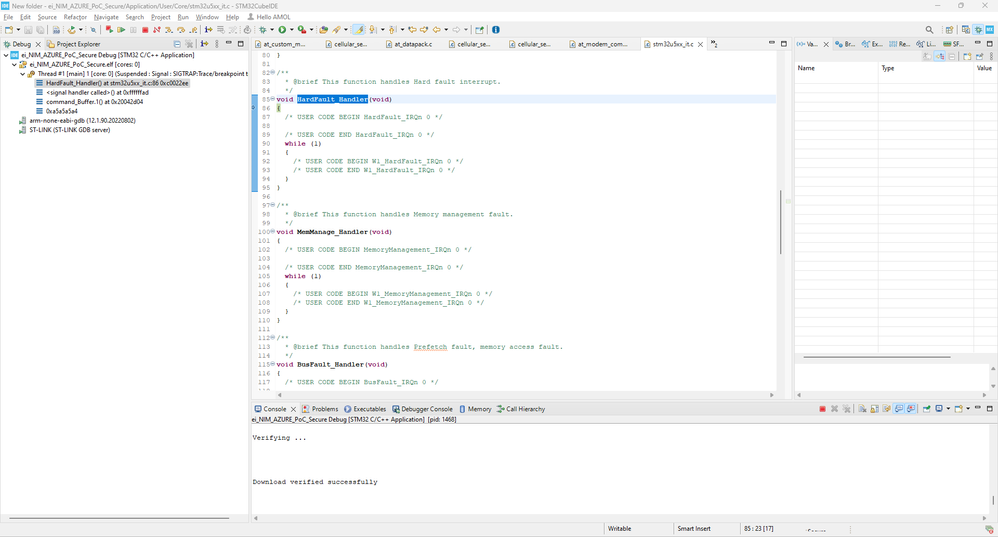Switch to the Debugger Console tab
The image size is (998, 537).
point(422,409)
